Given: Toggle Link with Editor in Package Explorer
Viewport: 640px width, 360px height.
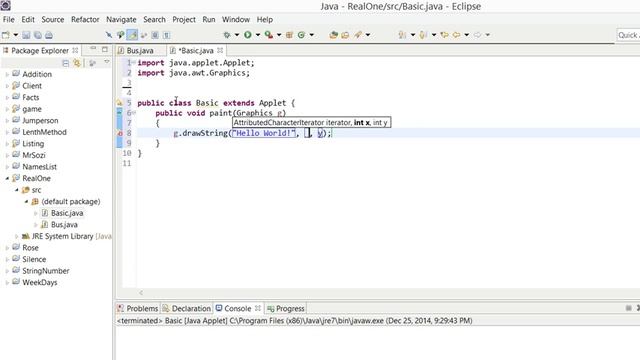Looking at the screenshot, I should (77, 63).
